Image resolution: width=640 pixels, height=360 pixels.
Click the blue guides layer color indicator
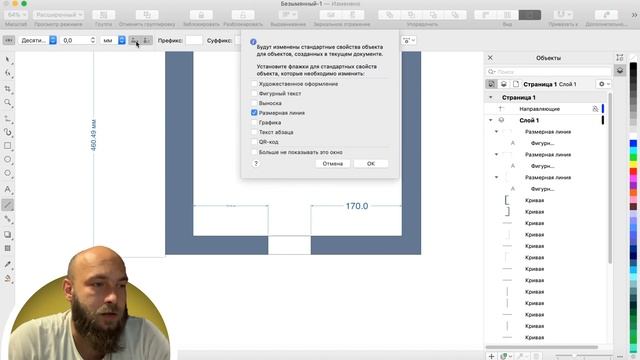[603, 109]
